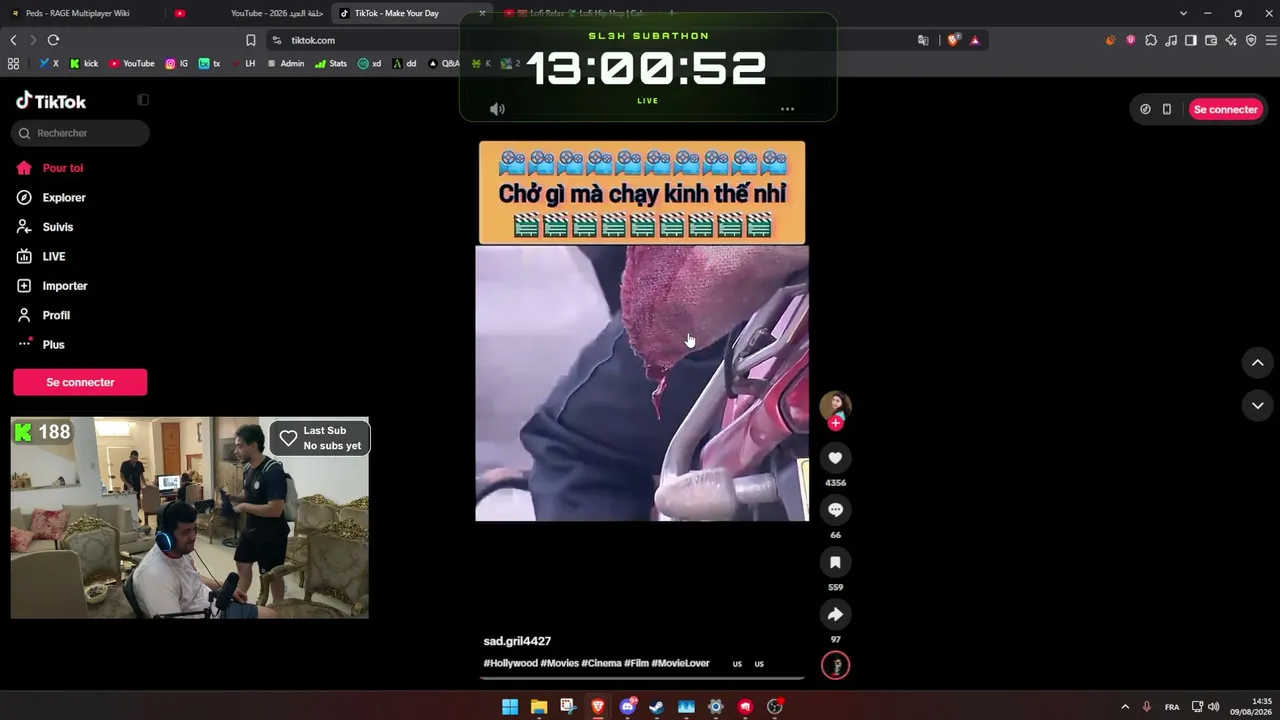Image resolution: width=1280 pixels, height=720 pixels.
Task: Open Brave Rewards triangle icon
Action: 975,40
